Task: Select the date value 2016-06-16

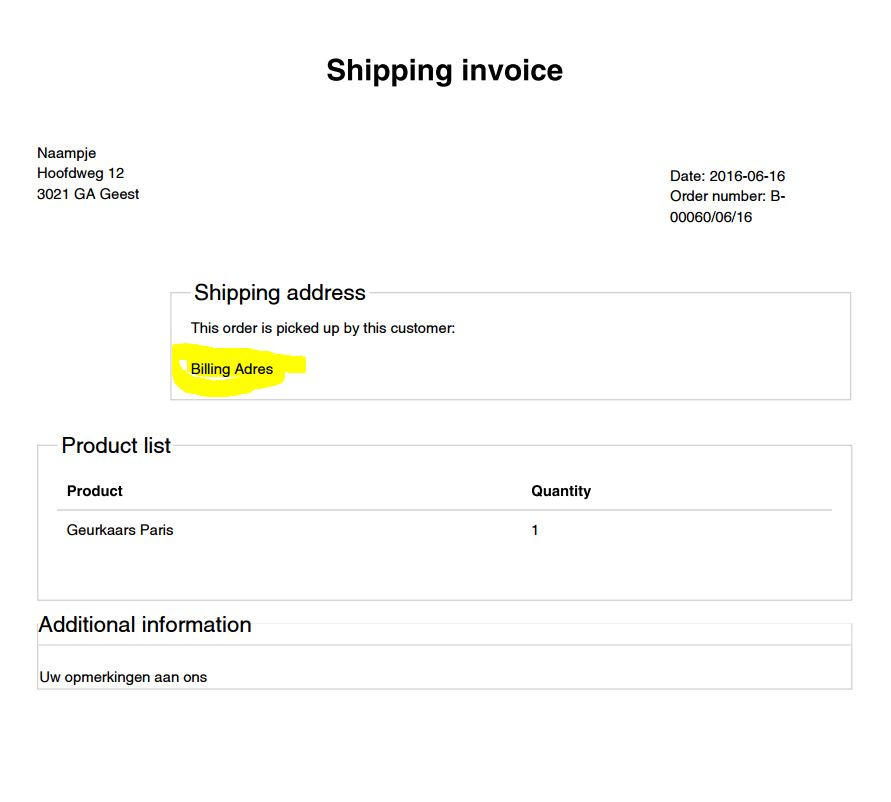Action: 747,176
